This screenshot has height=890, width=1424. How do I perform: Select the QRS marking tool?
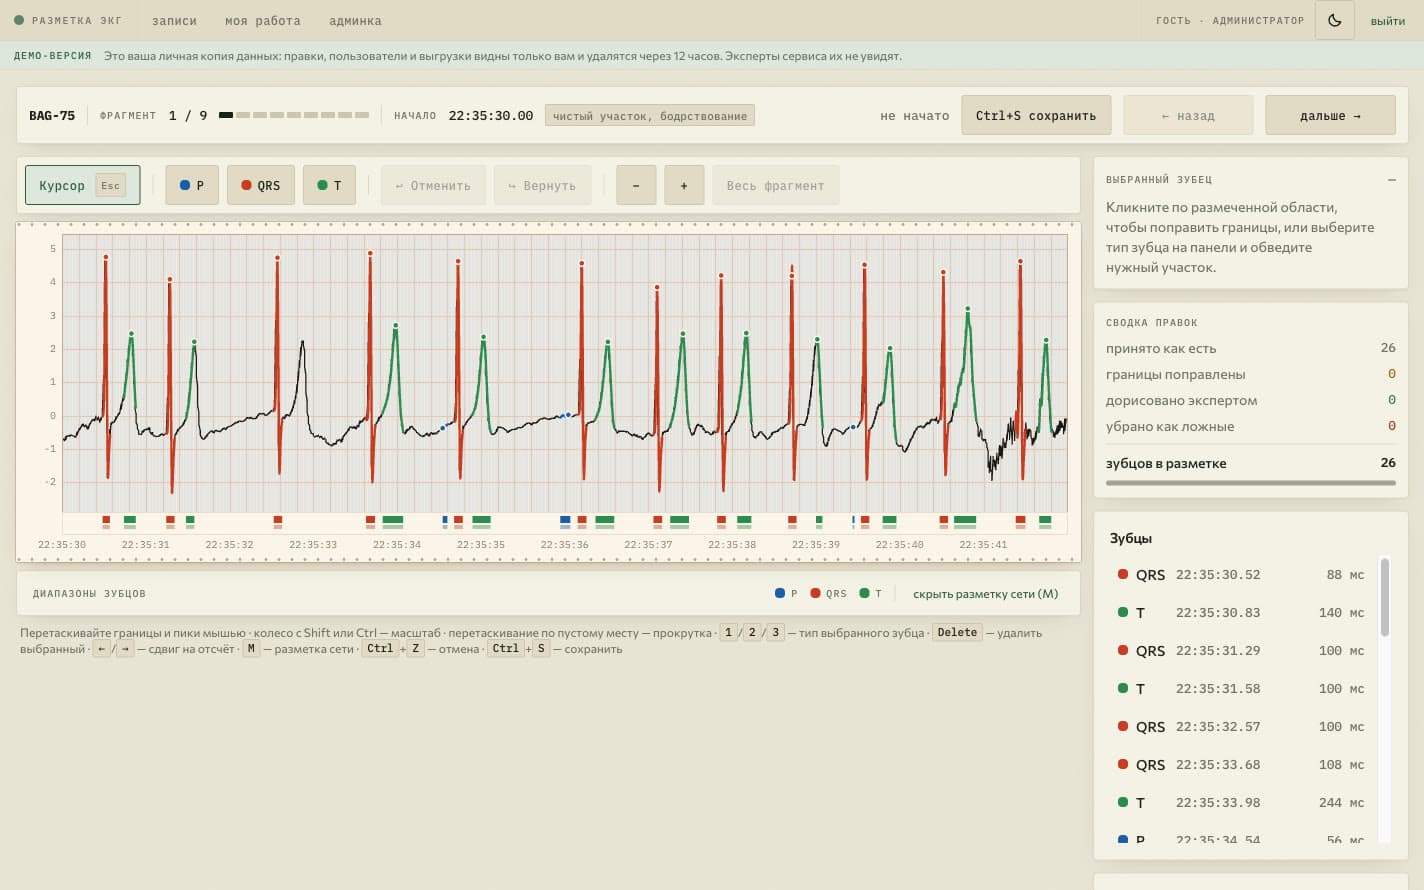[261, 185]
